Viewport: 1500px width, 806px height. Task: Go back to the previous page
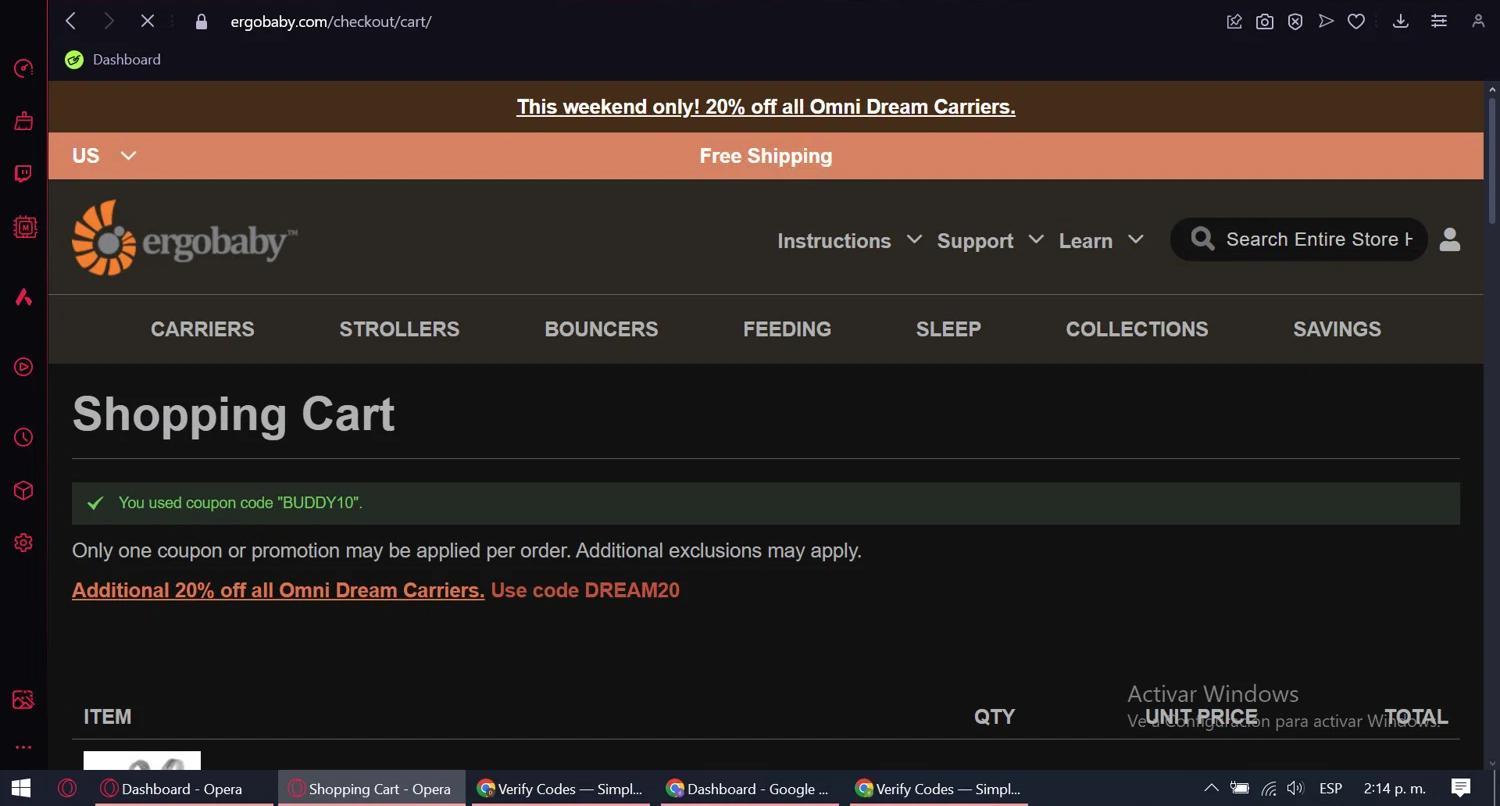pyautogui.click(x=71, y=21)
